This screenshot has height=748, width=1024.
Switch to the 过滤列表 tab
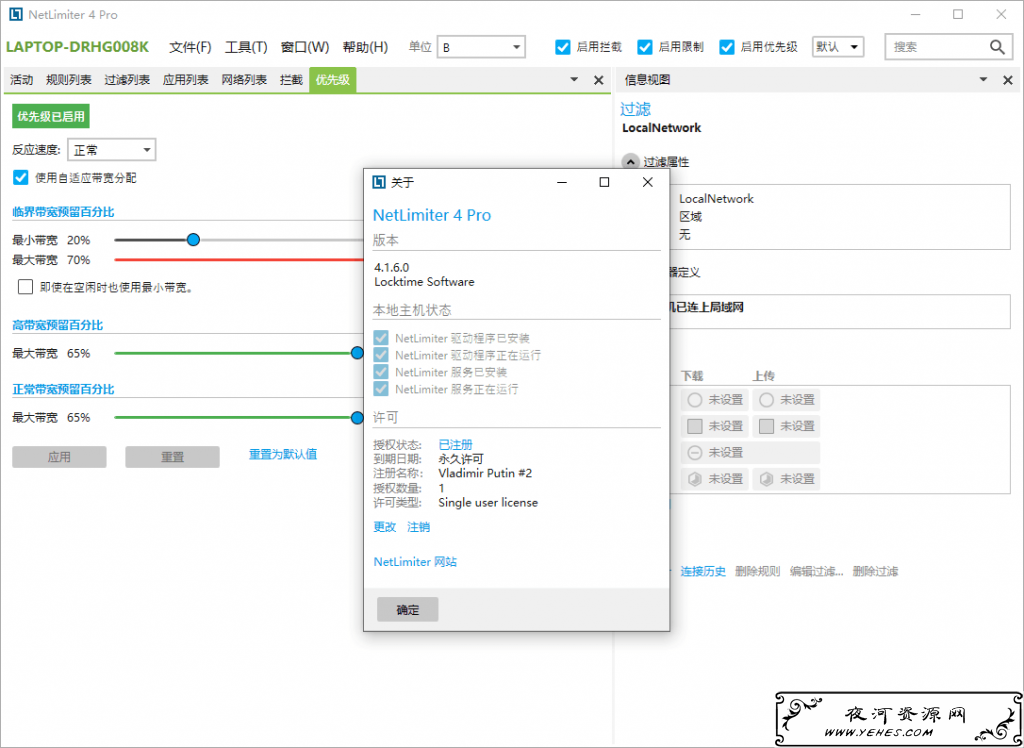[127, 80]
